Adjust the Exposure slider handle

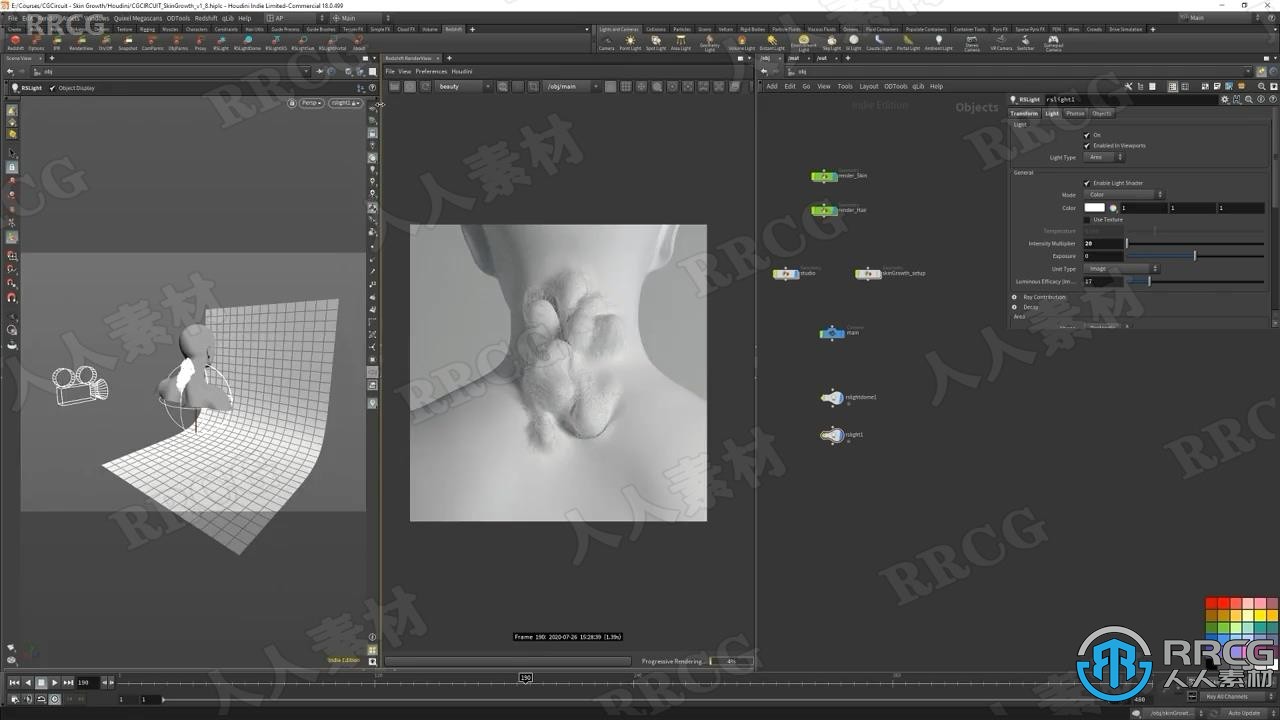click(1194, 256)
